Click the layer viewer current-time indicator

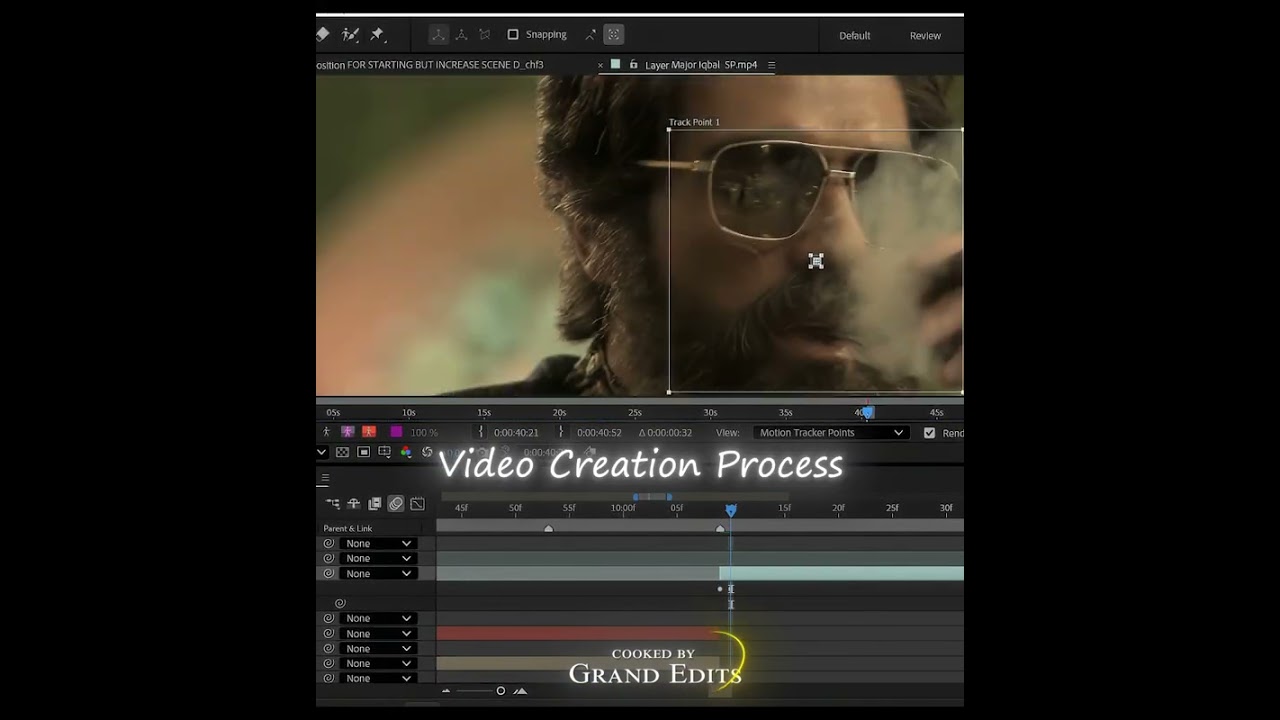click(x=868, y=411)
